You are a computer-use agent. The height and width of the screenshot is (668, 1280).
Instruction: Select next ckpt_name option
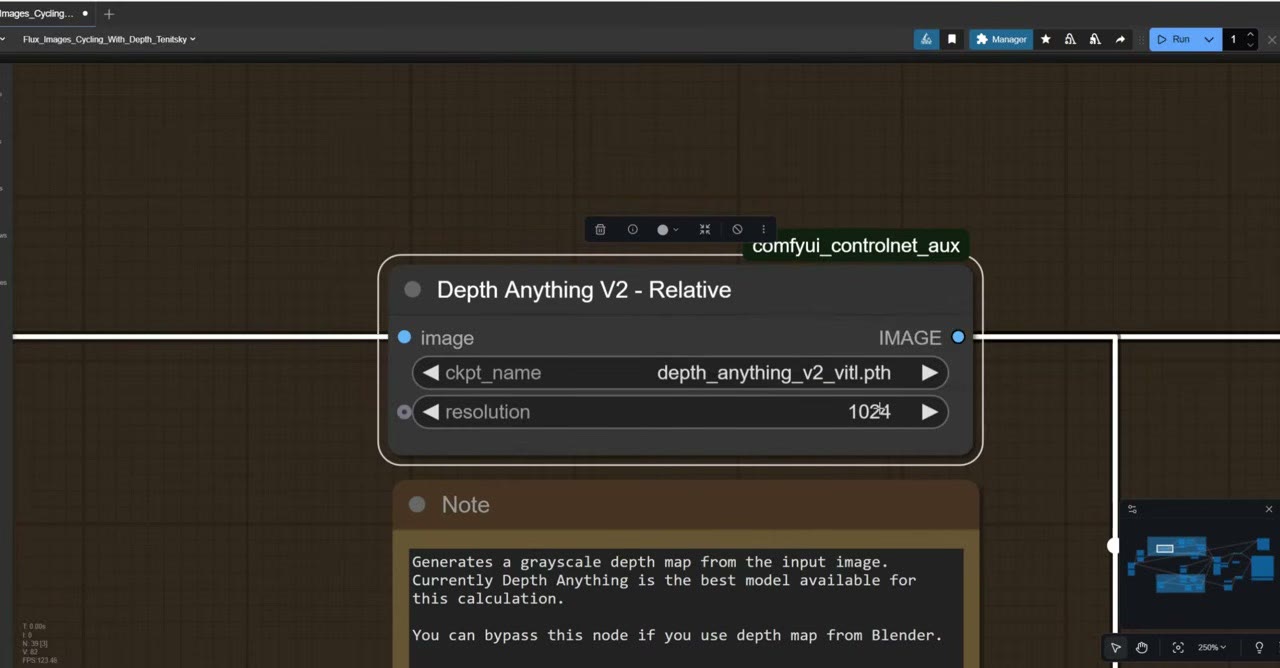[x=929, y=373]
